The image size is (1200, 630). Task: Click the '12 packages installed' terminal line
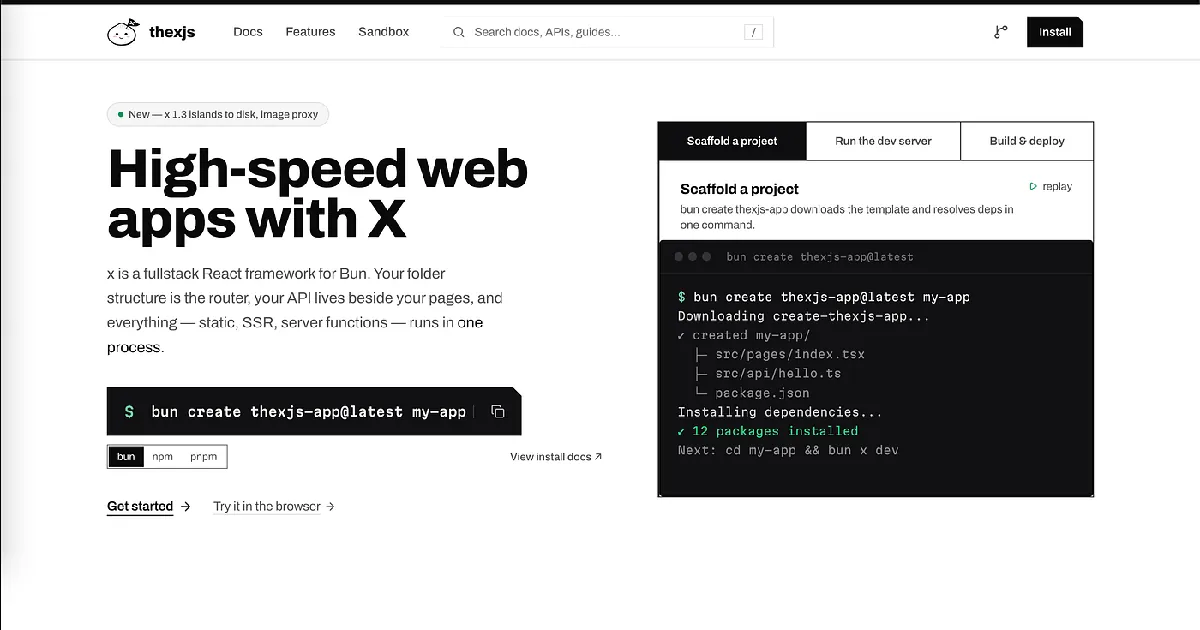point(768,431)
